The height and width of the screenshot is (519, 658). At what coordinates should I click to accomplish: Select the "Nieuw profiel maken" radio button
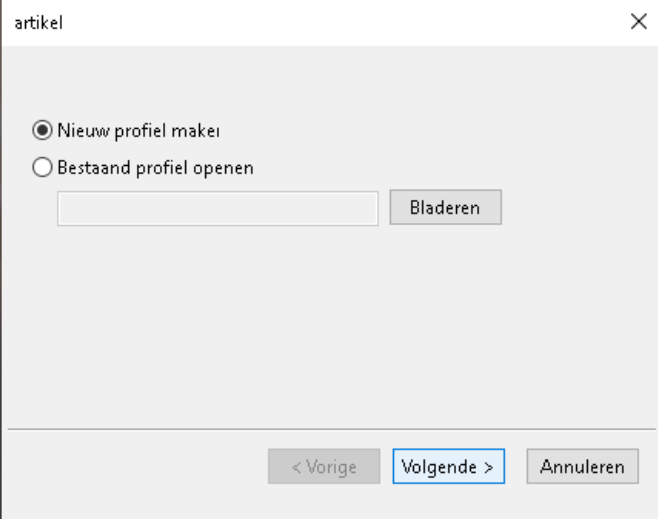coord(42,130)
